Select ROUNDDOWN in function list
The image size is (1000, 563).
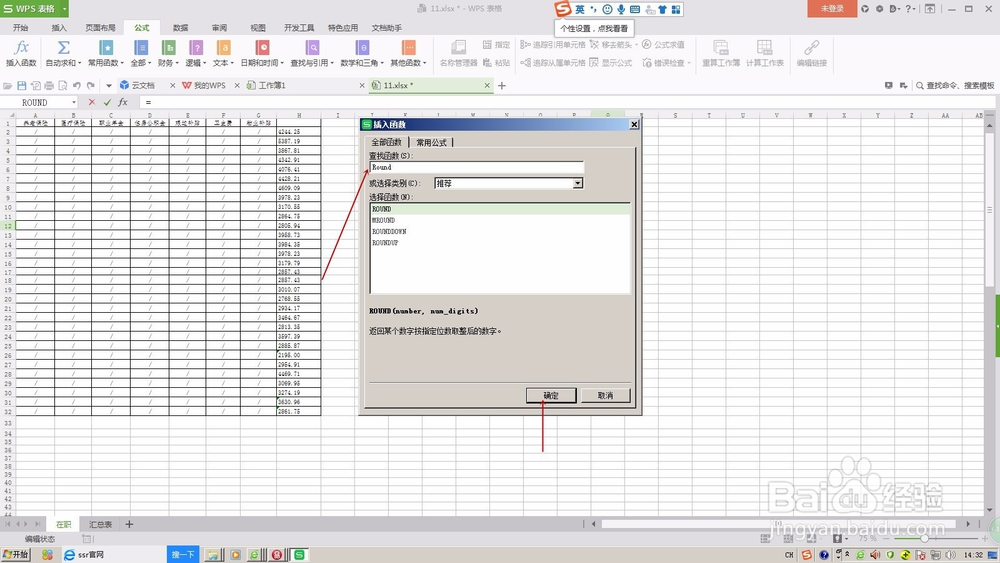(x=389, y=231)
